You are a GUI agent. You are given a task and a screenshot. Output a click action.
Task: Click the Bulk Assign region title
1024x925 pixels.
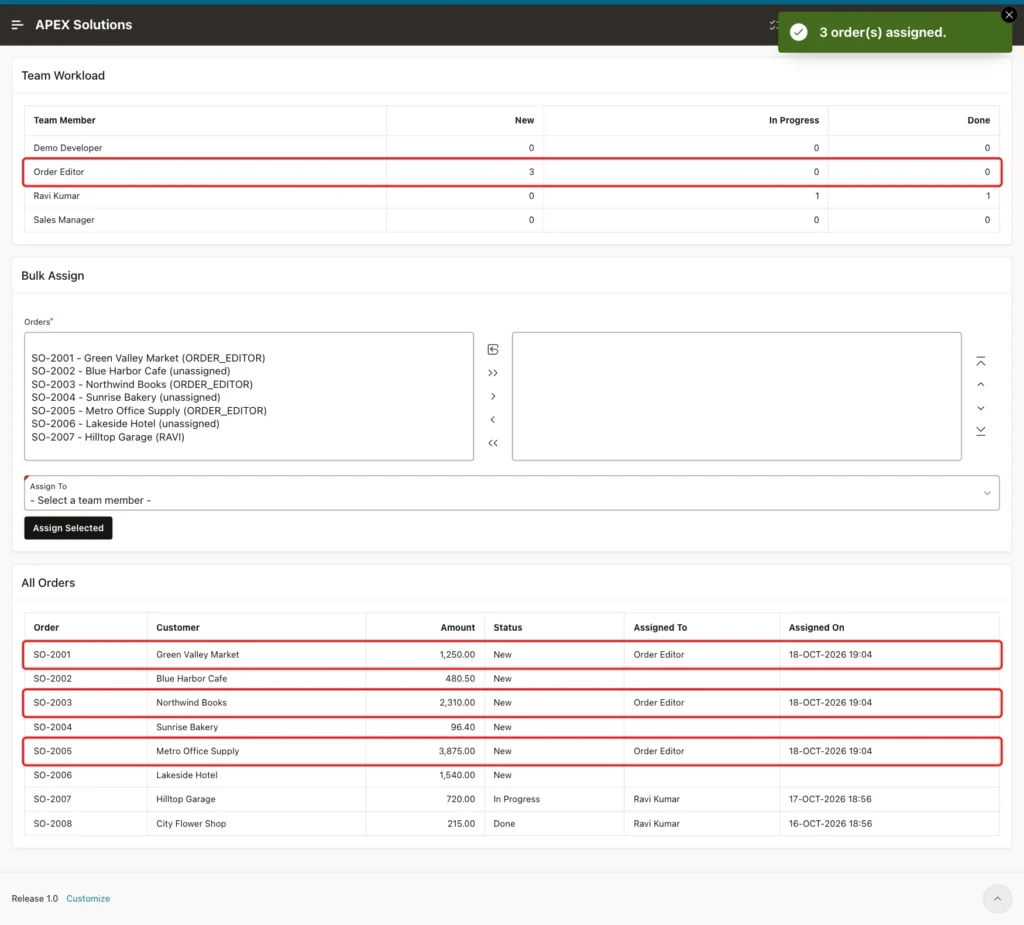pyautogui.click(x=53, y=276)
